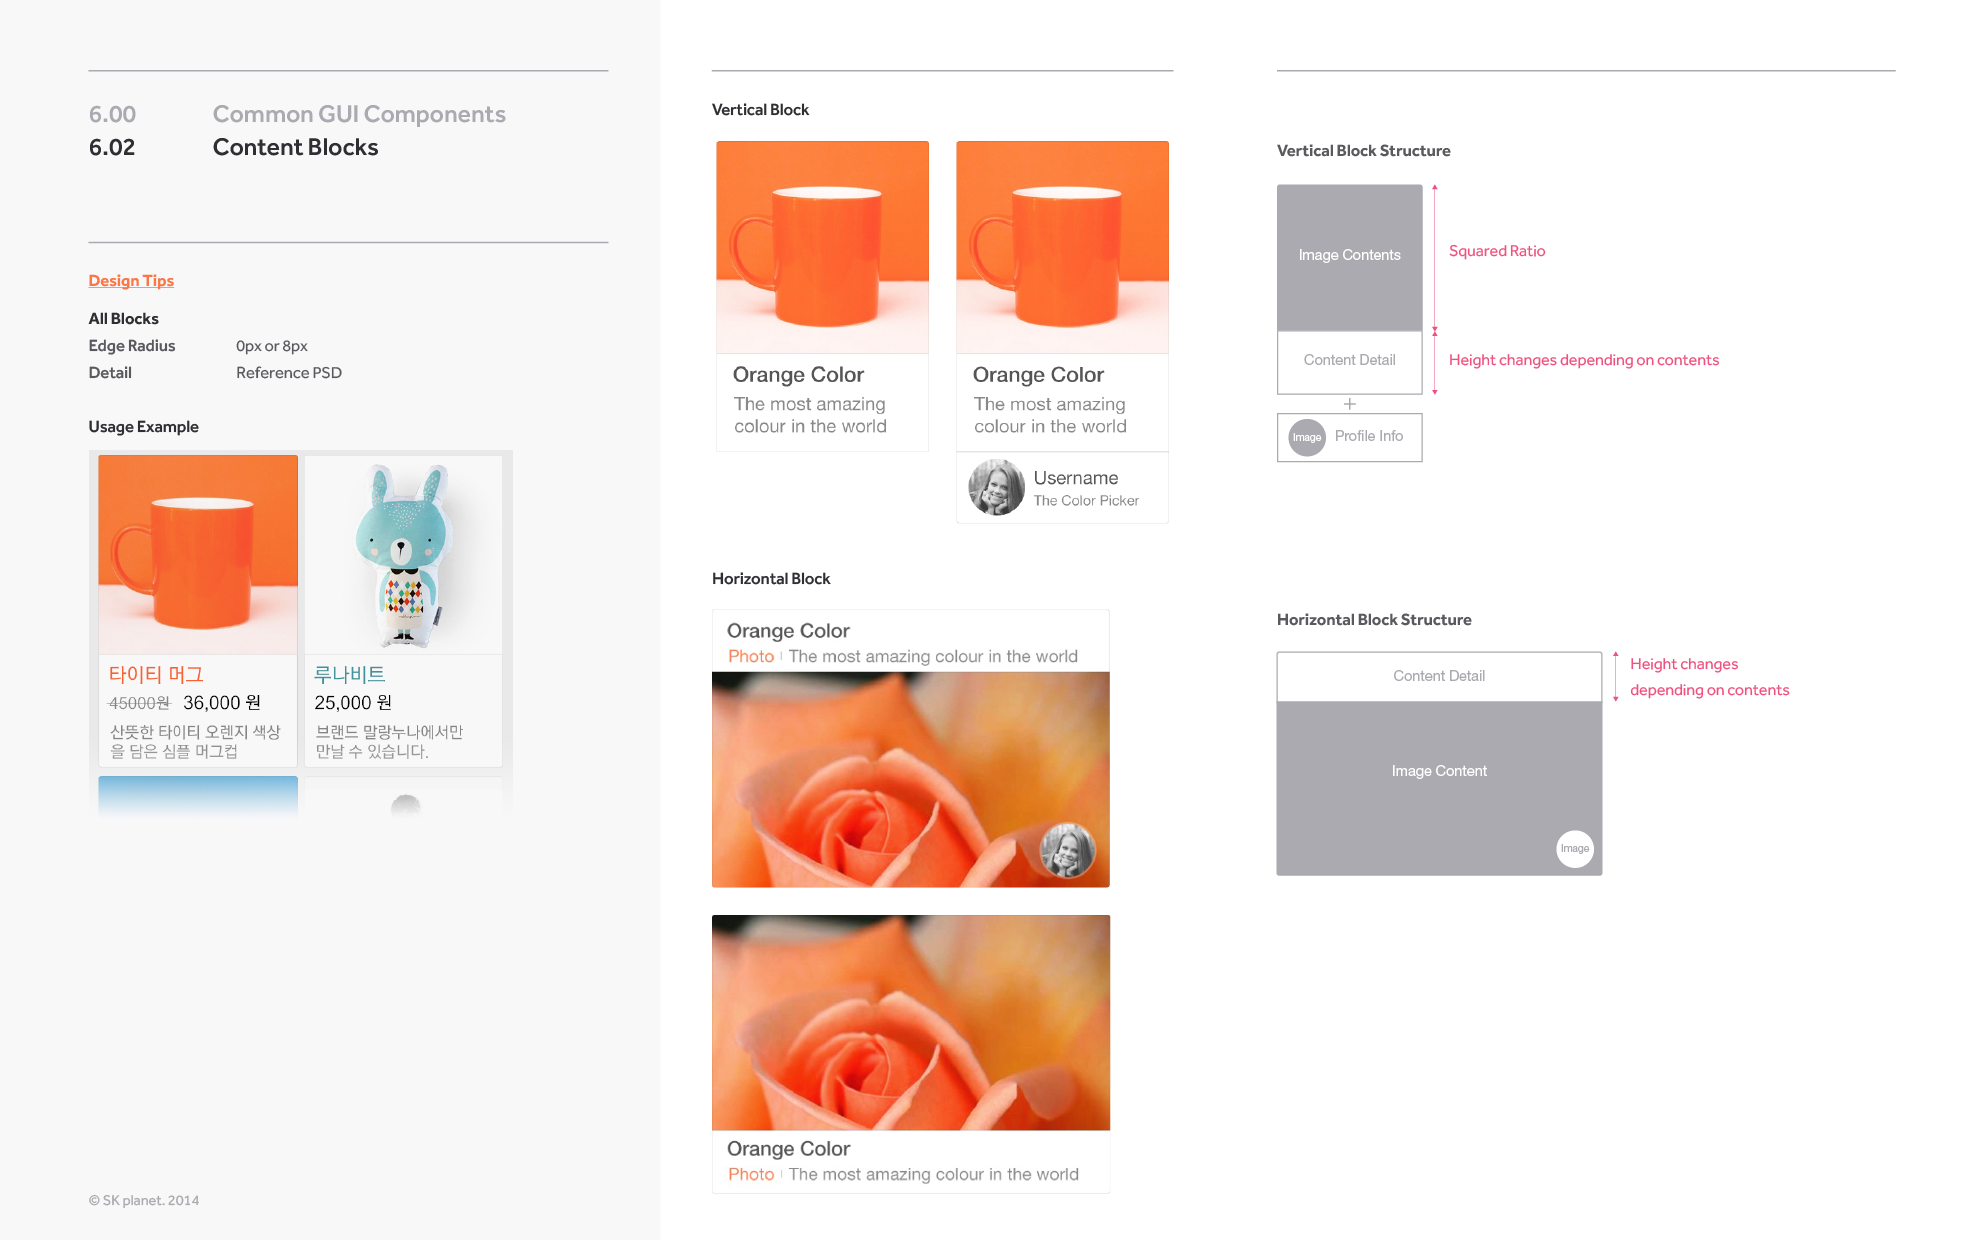This screenshot has height=1240, width=1984.
Task: Click 'Orange Color' title in upper horizontal block
Action: (x=788, y=631)
